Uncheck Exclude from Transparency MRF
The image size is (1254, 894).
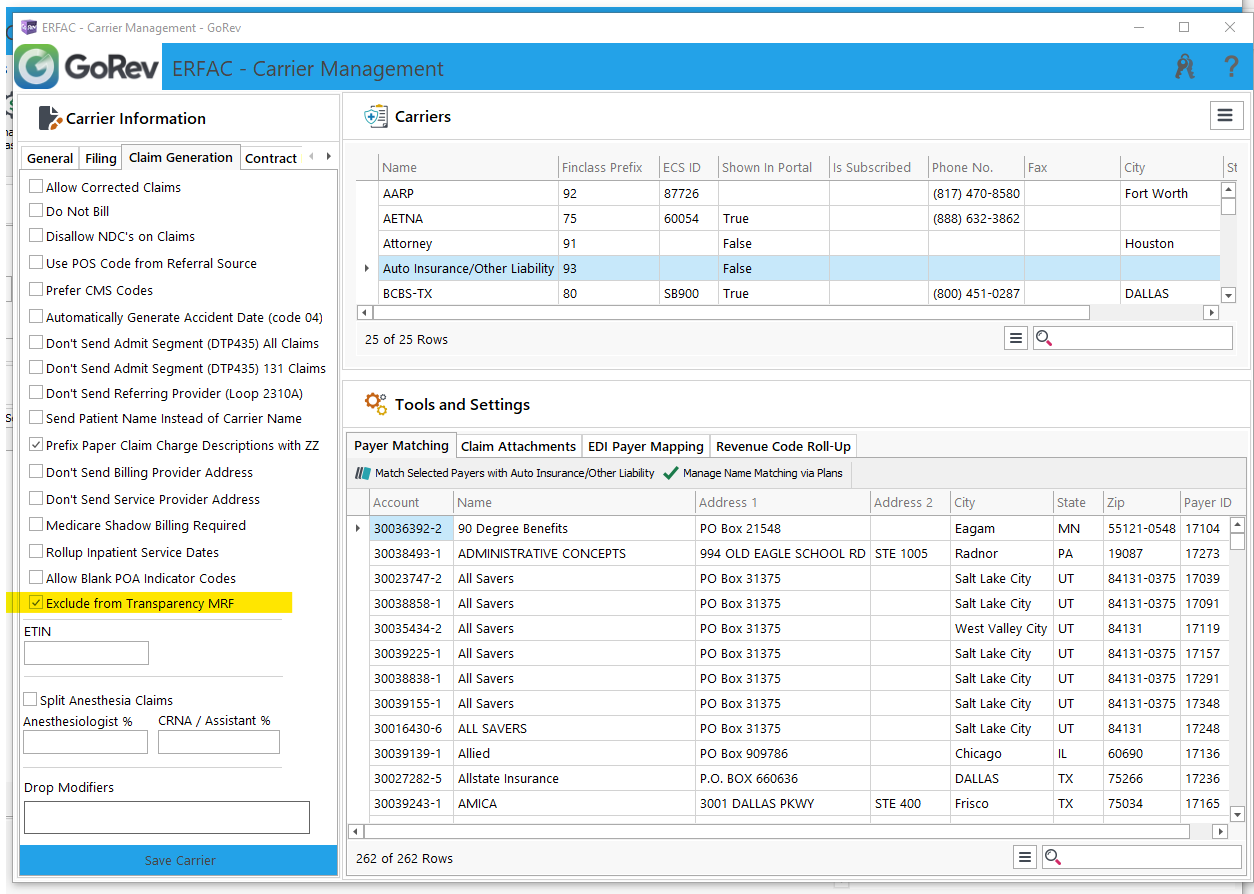pyautogui.click(x=36, y=603)
